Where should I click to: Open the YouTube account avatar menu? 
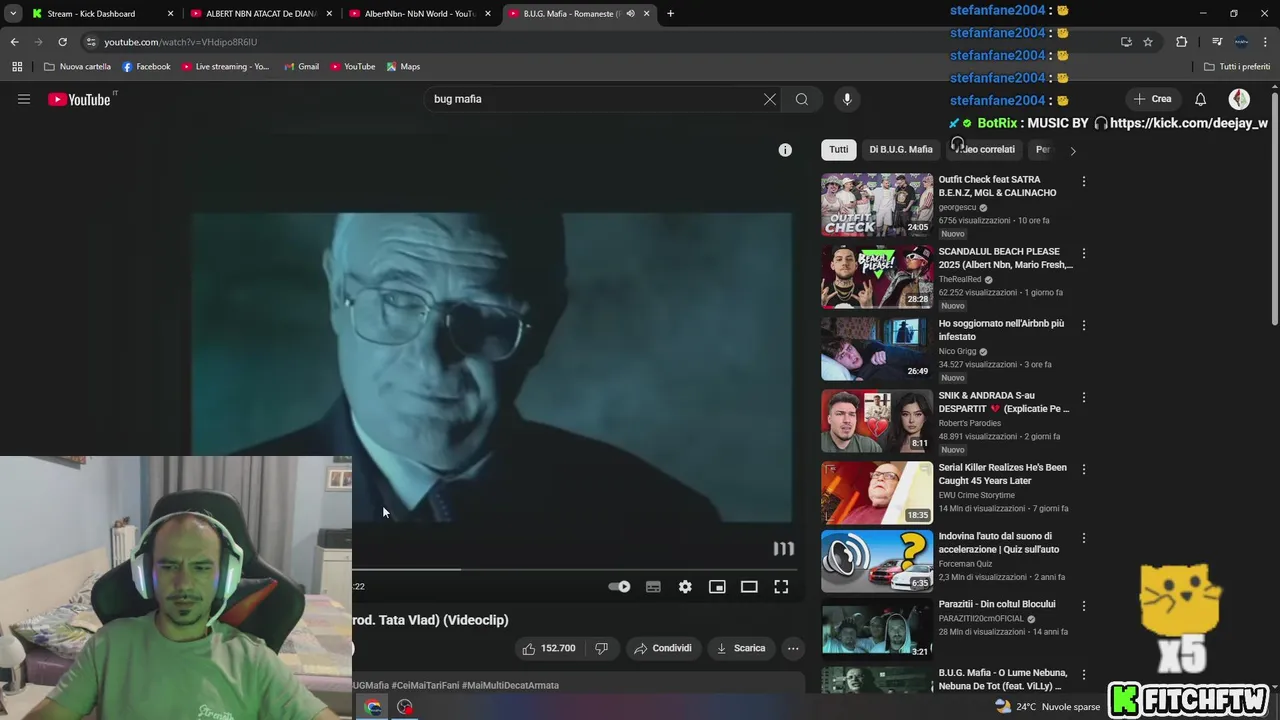coord(1239,99)
